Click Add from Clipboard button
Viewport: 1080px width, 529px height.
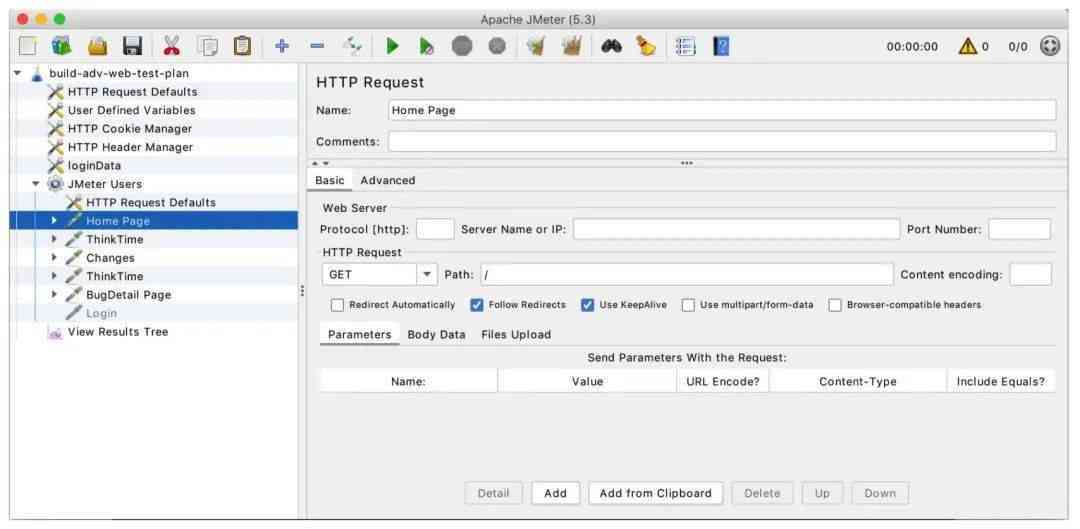pos(655,493)
